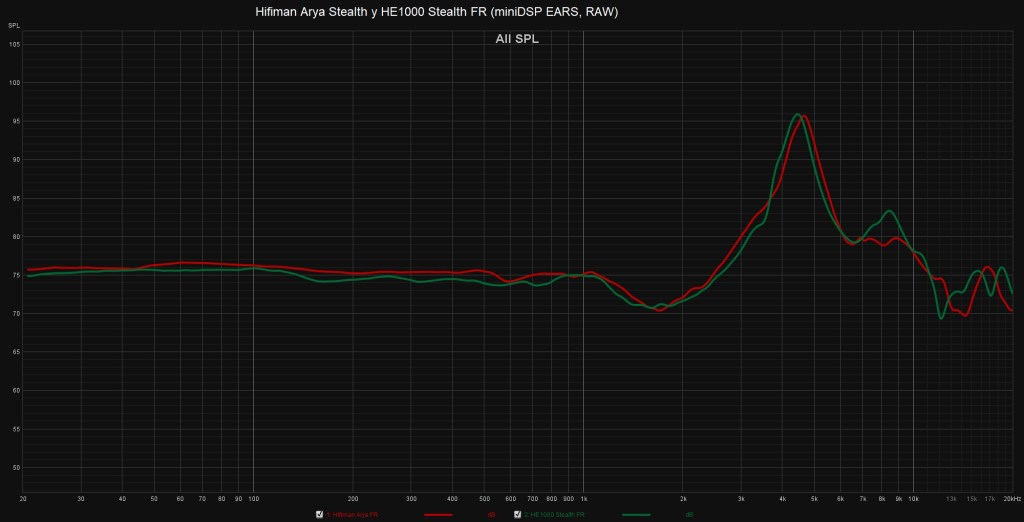Click the 20 Hz label at axis start
The height and width of the screenshot is (522, 1024).
click(22, 497)
